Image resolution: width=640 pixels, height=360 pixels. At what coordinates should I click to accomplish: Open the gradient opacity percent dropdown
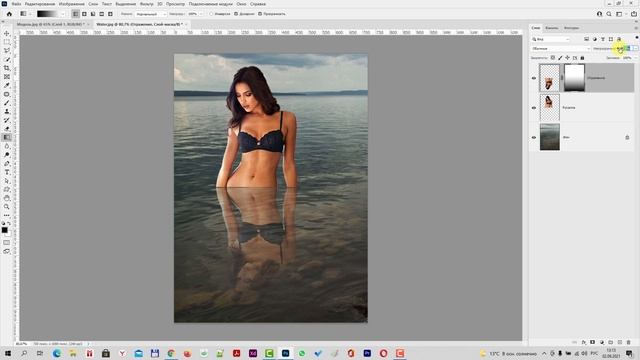201,14
